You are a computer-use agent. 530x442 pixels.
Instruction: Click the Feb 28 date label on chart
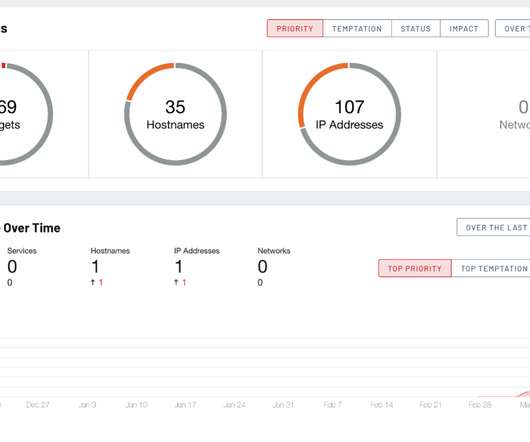[480, 404]
